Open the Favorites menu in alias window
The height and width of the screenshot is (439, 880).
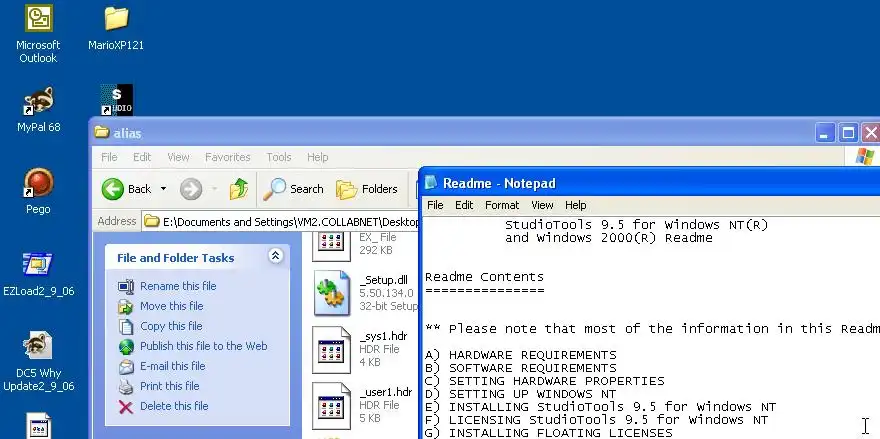(x=227, y=157)
